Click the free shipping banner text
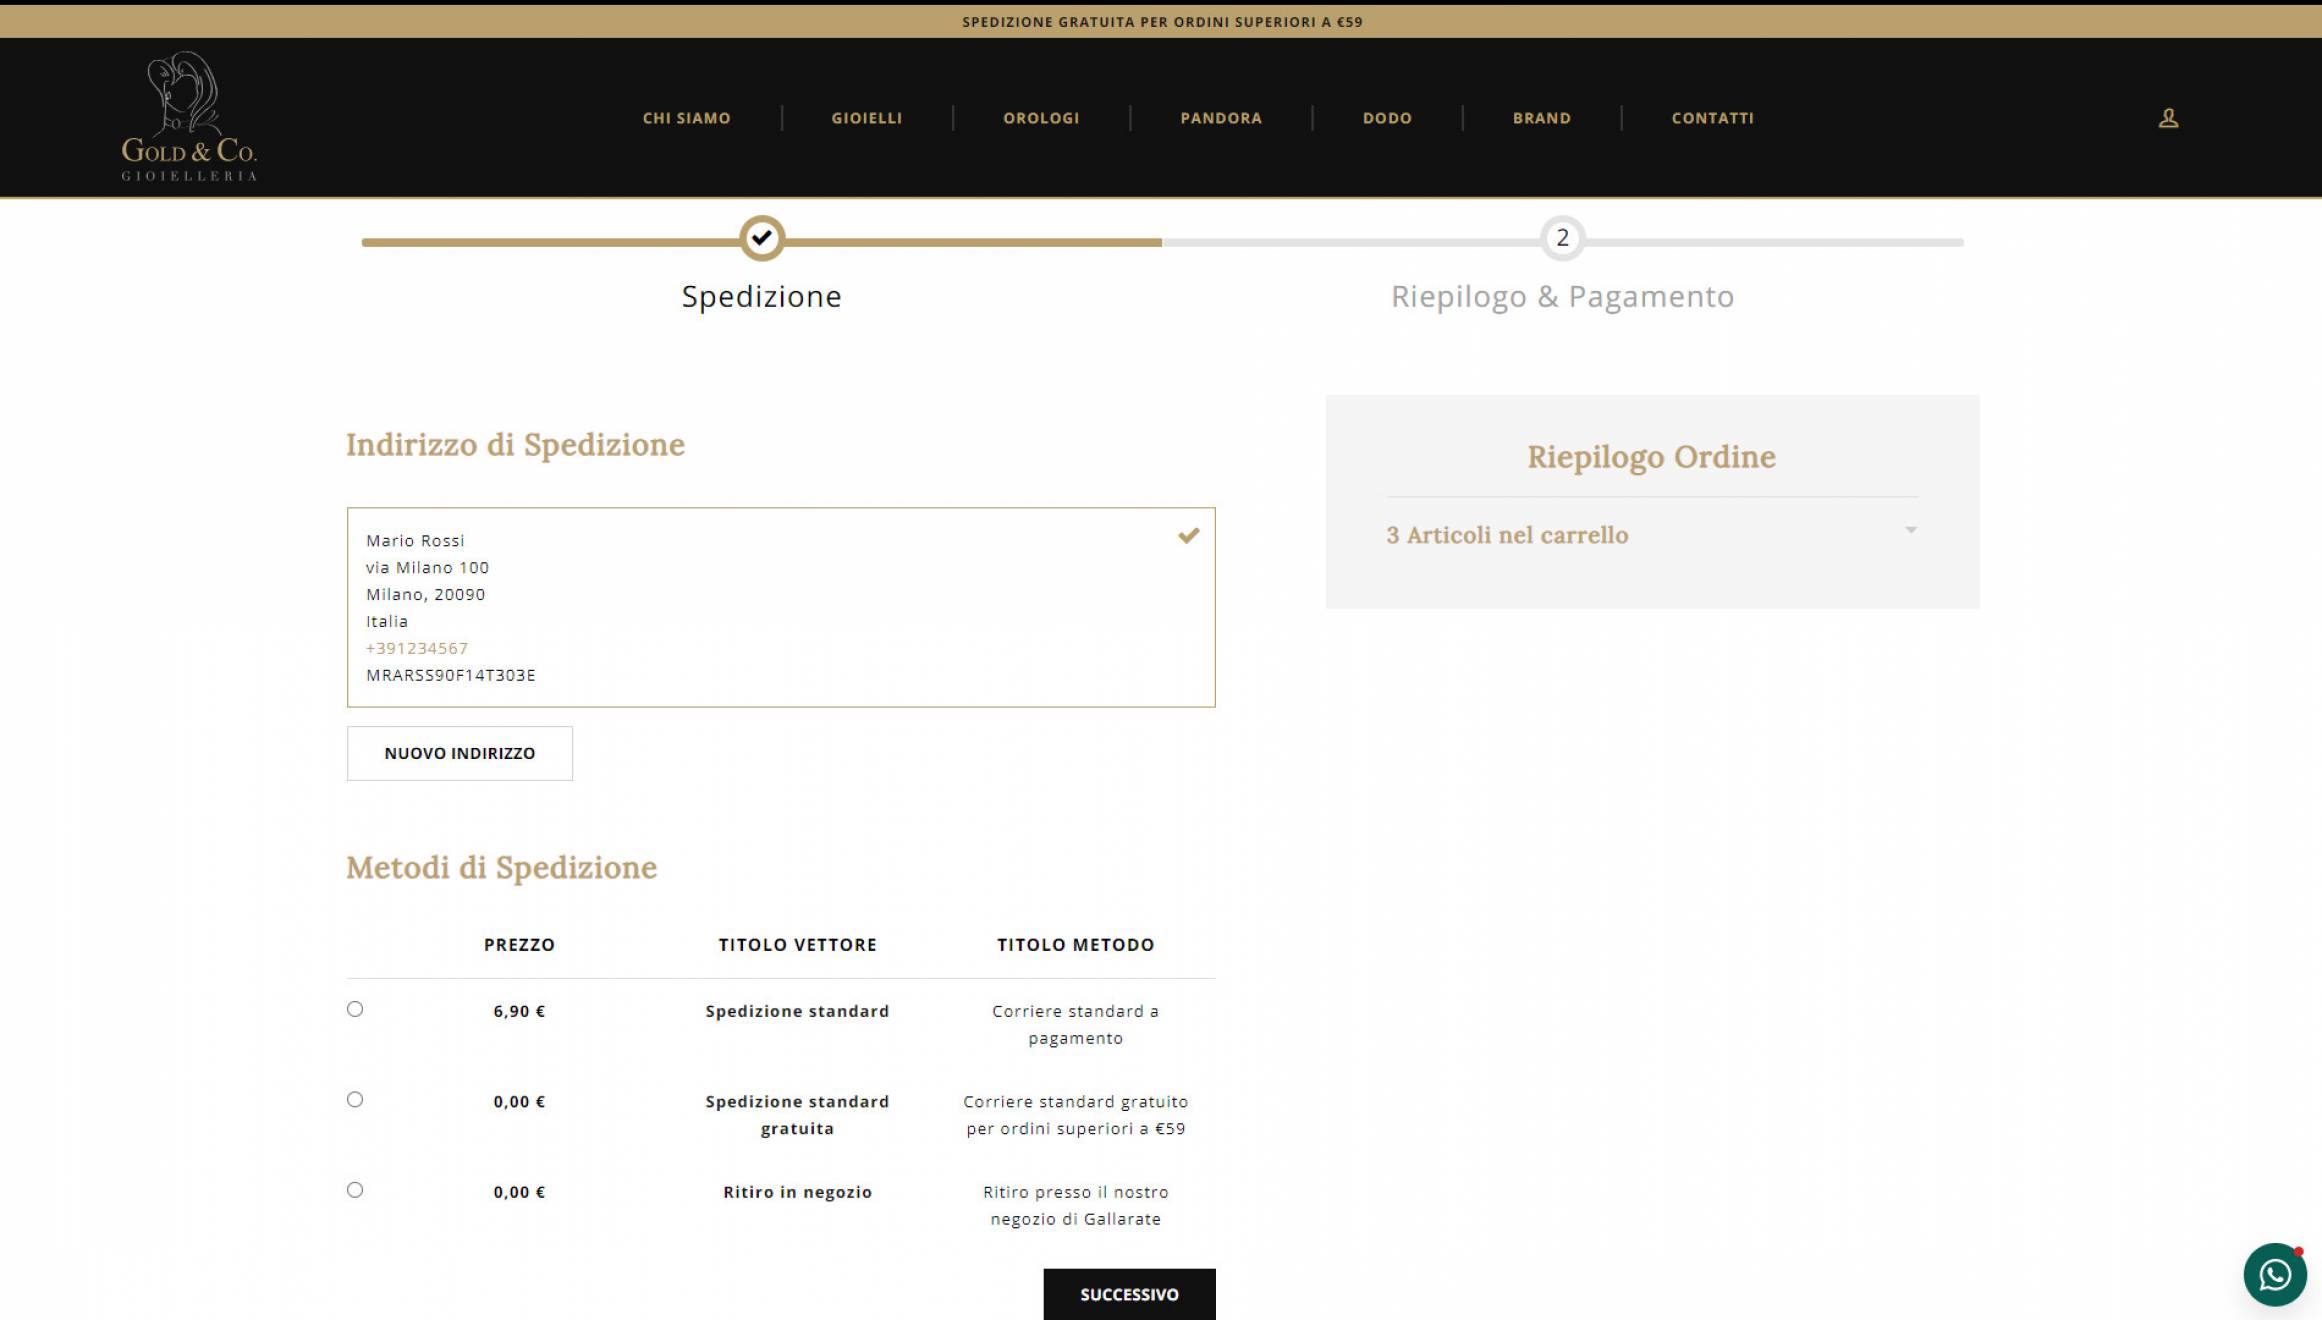Screen dimensions: 2322x1320 coord(1162,22)
